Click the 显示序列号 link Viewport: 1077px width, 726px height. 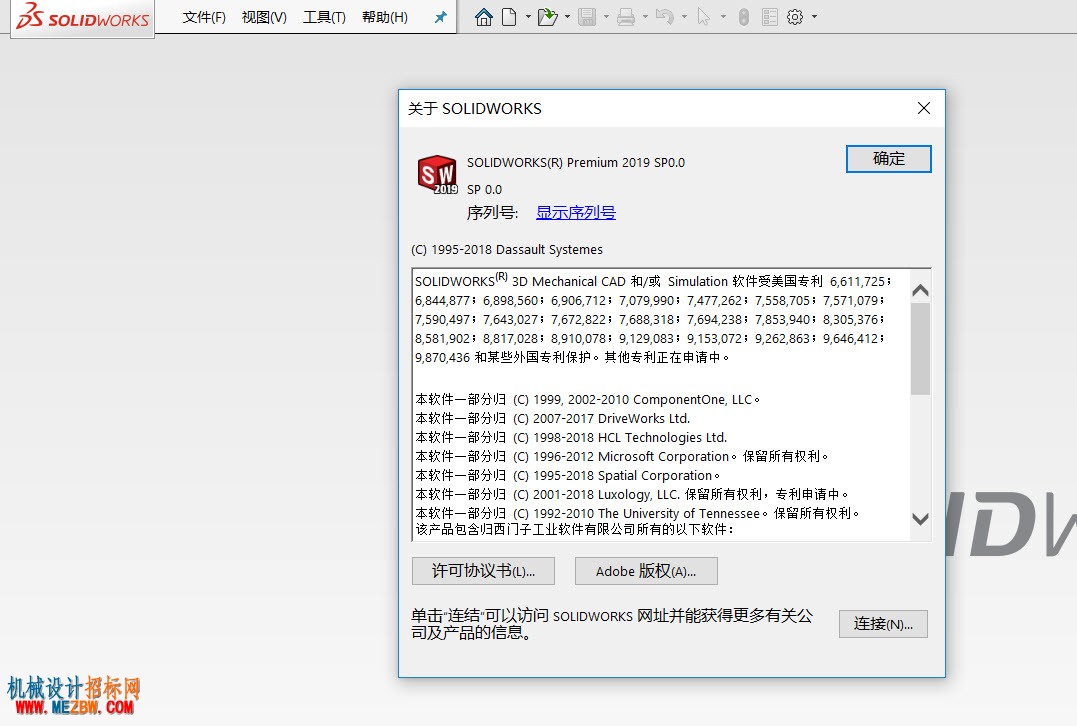click(576, 212)
